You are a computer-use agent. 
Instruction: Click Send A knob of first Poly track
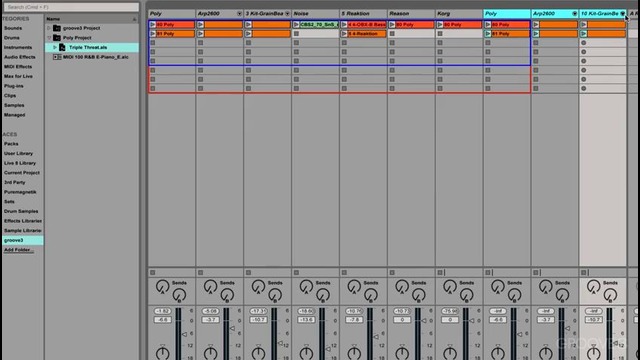[162, 287]
